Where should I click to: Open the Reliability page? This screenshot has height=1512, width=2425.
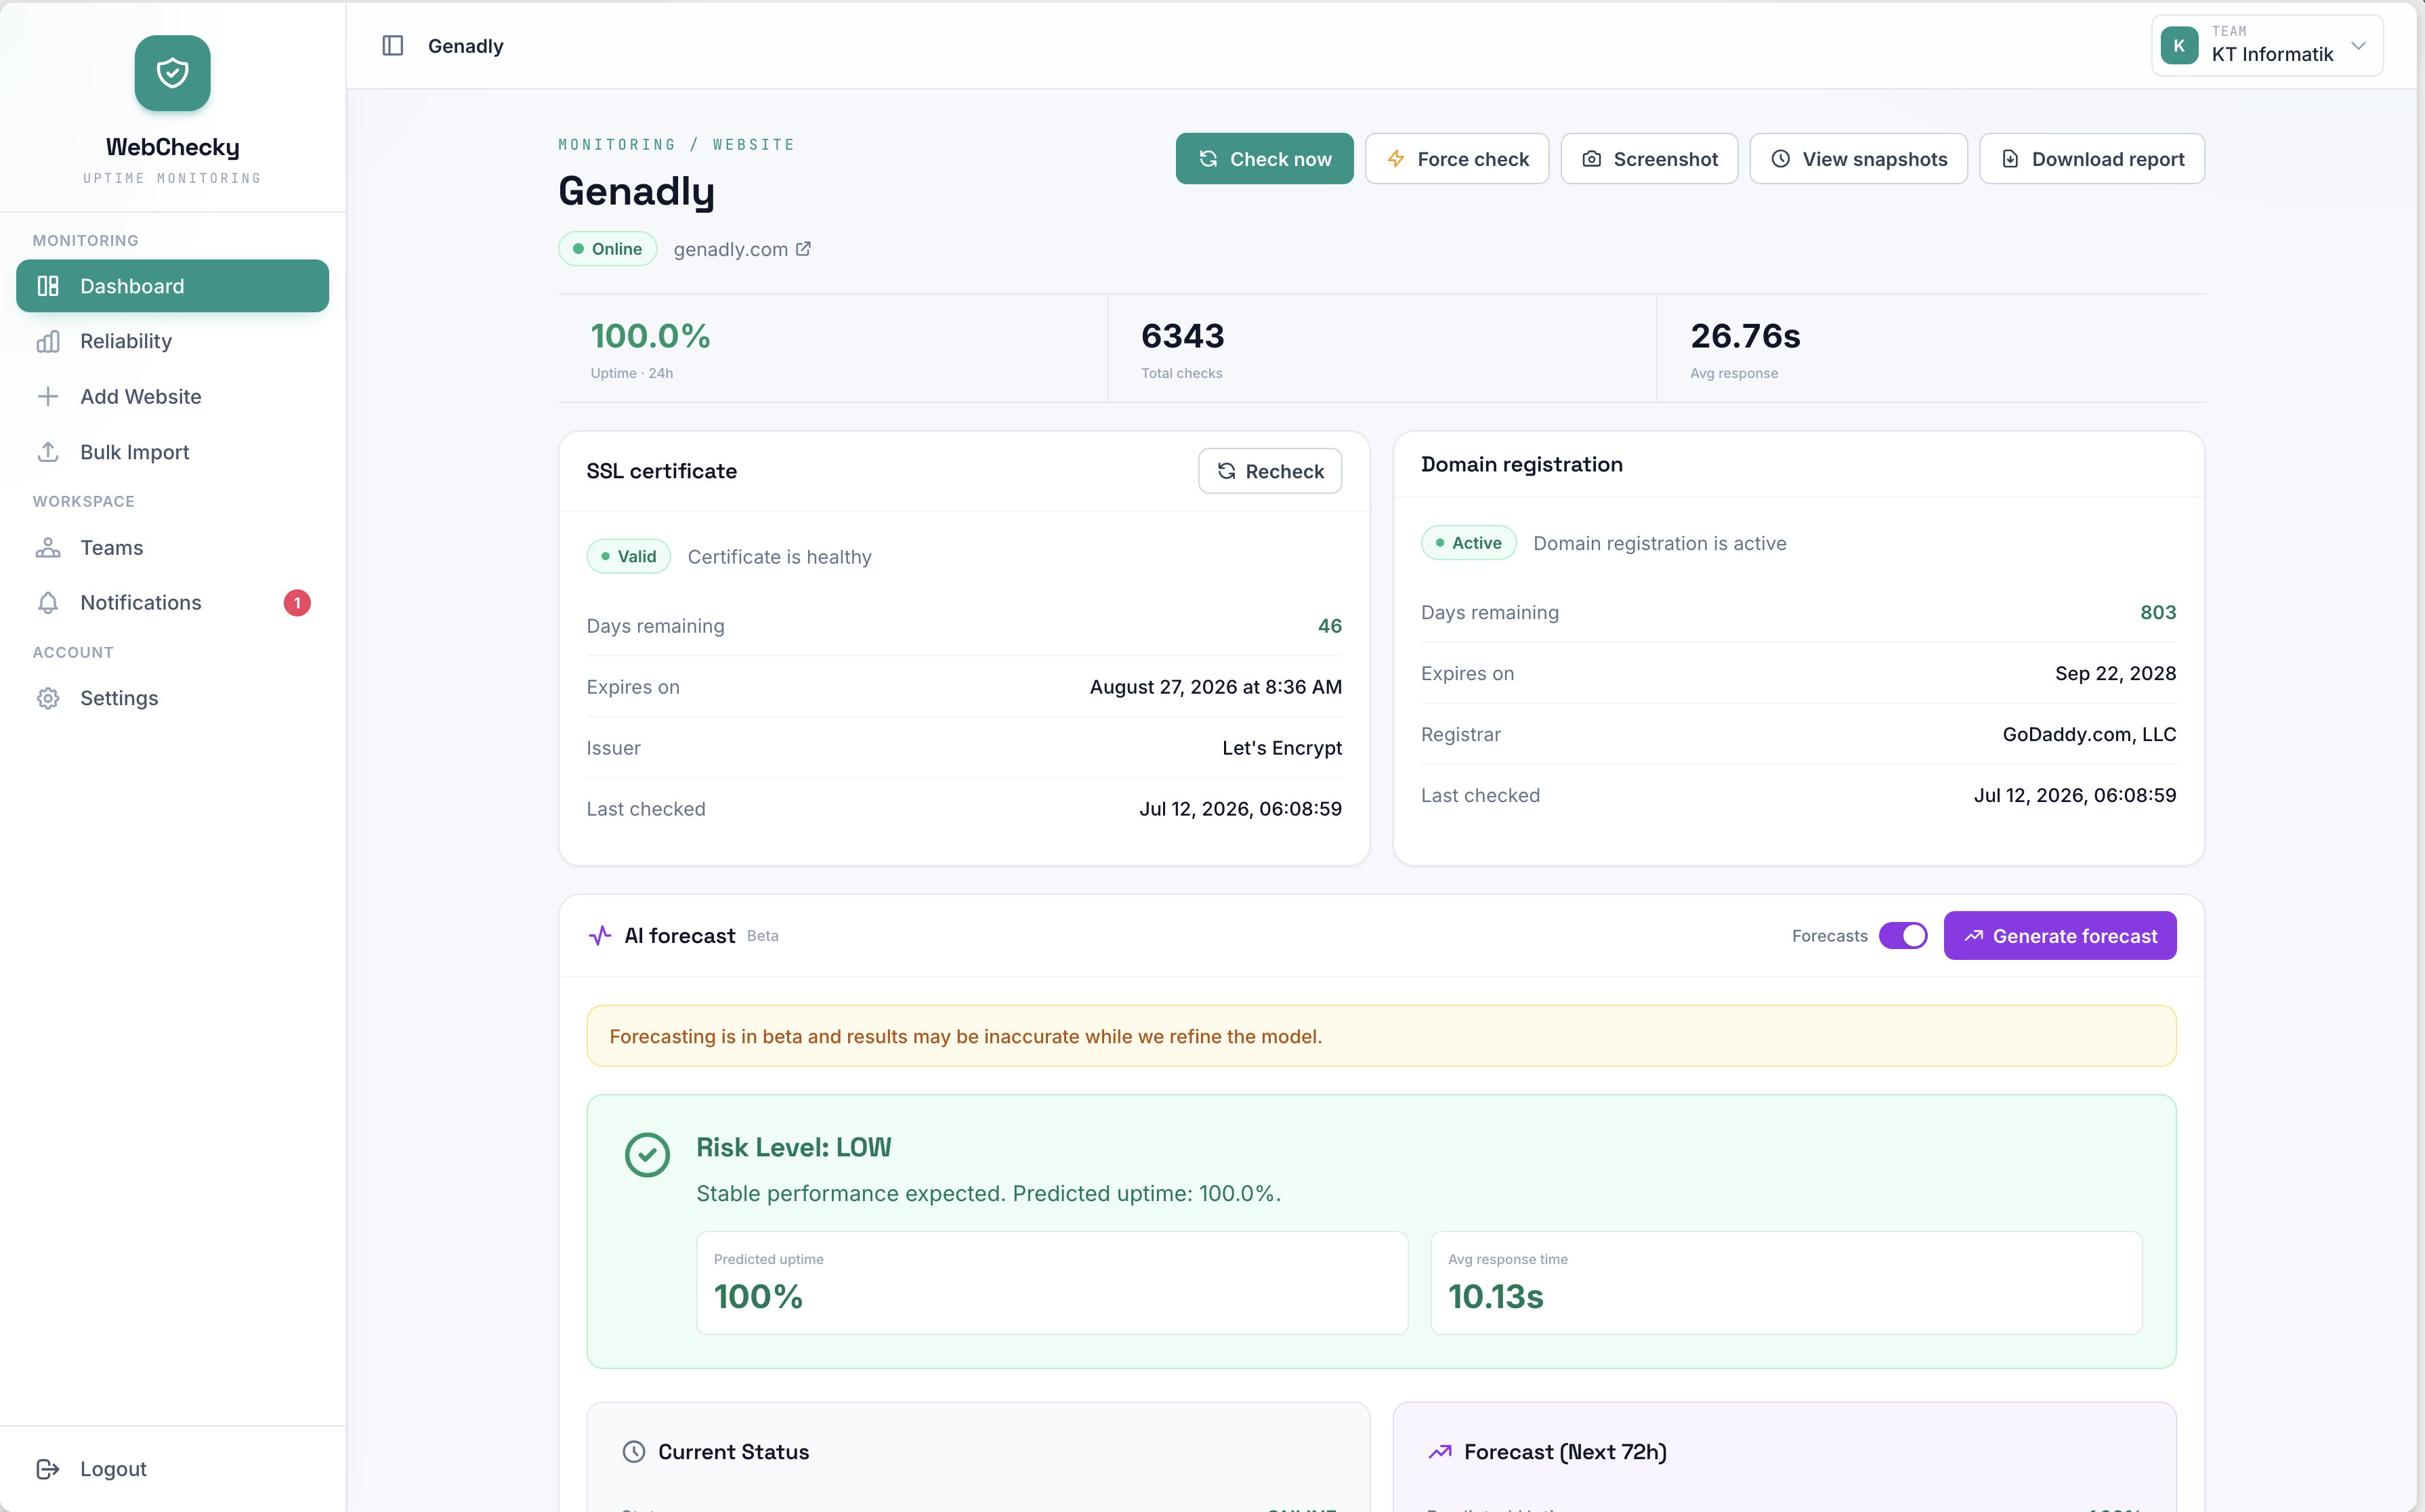coord(172,341)
